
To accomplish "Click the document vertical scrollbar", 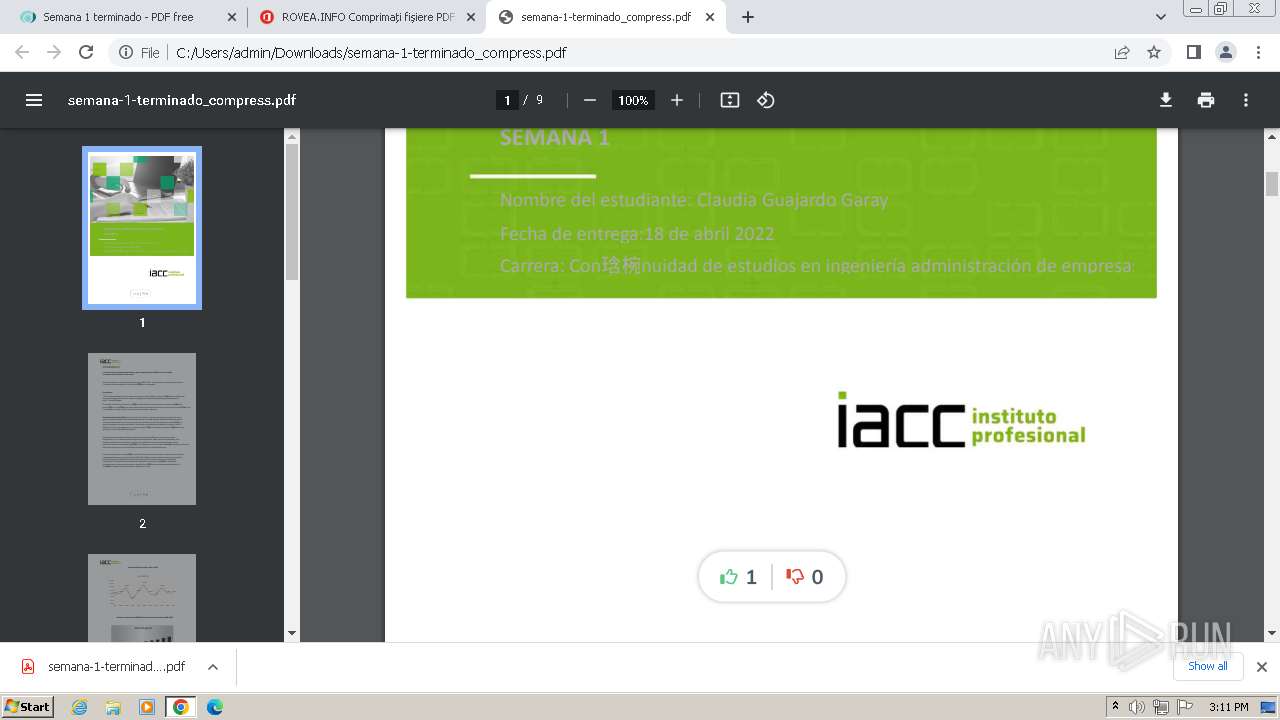I will (1272, 185).
